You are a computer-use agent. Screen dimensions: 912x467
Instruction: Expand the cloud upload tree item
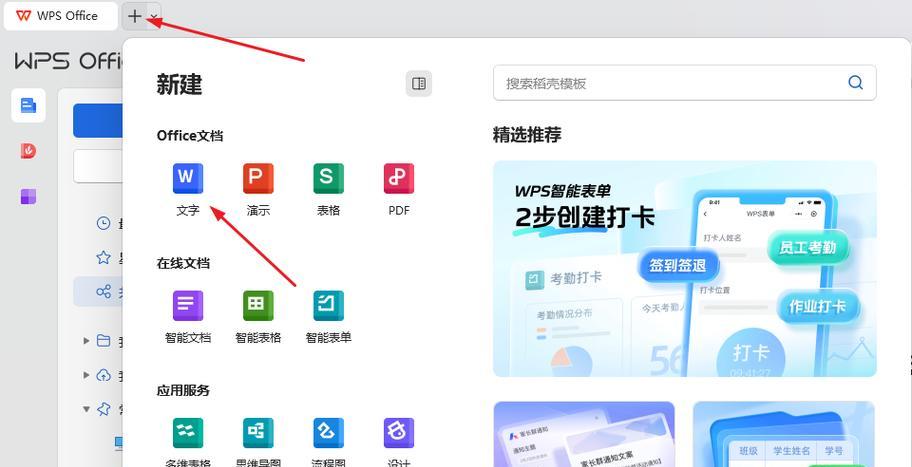(x=86, y=375)
